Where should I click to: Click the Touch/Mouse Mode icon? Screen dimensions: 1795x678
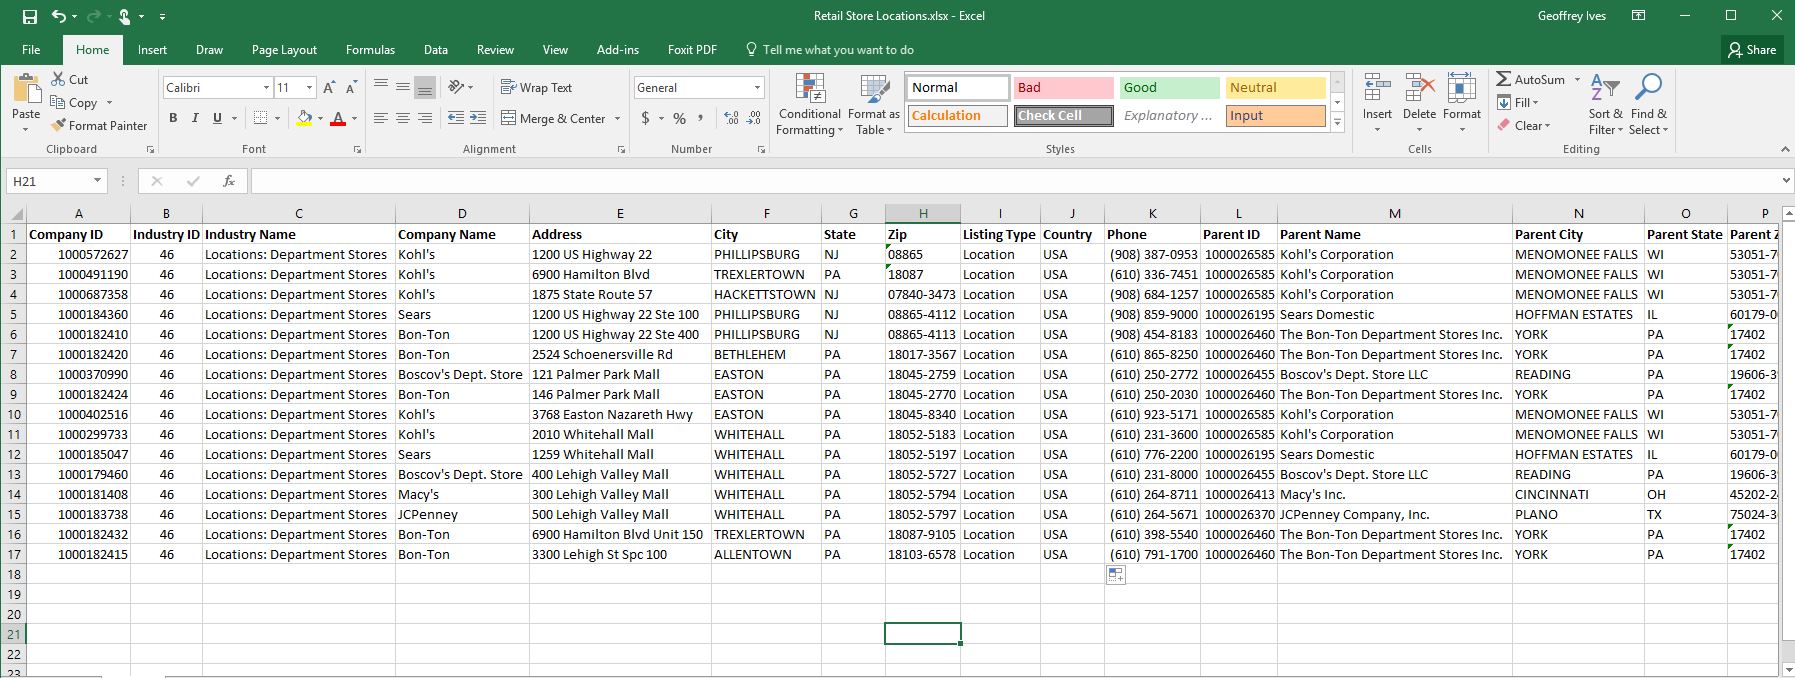pyautogui.click(x=125, y=16)
